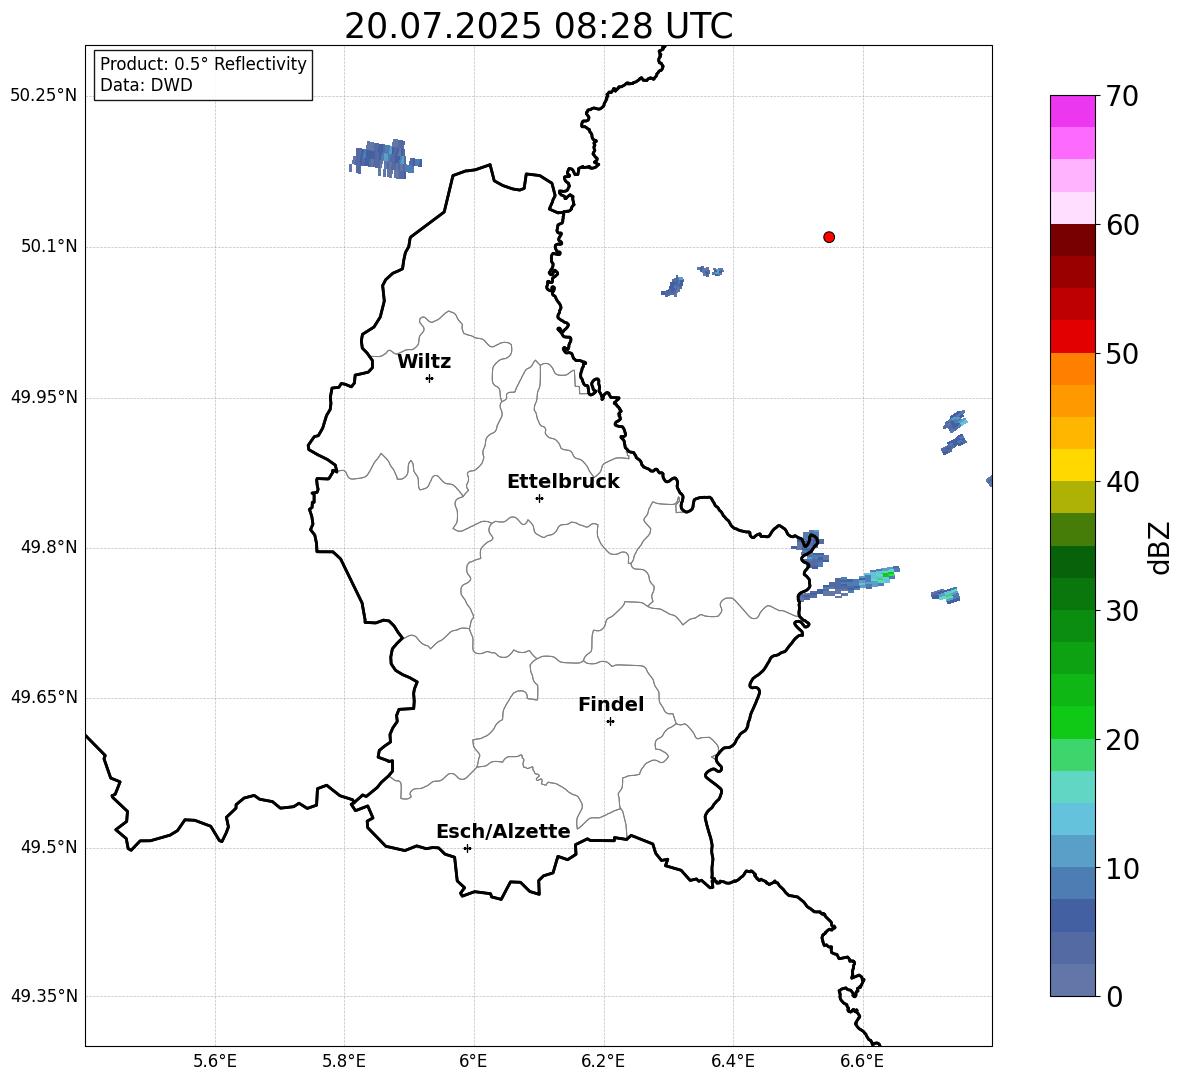Pick the orange colorbar swatch below 50
This screenshot has height=1081, width=1184.
point(1072,368)
